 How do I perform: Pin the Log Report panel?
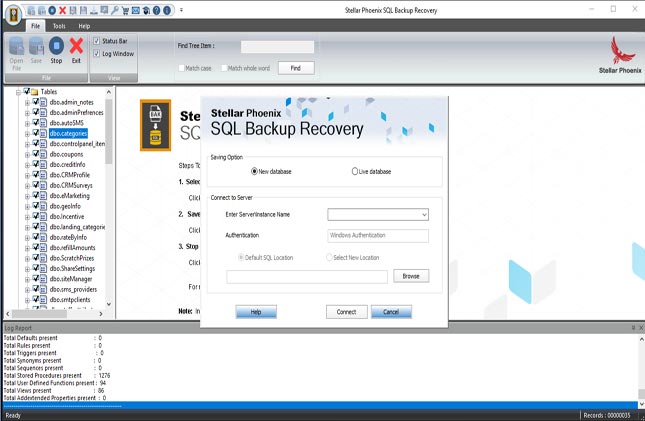(x=633, y=328)
